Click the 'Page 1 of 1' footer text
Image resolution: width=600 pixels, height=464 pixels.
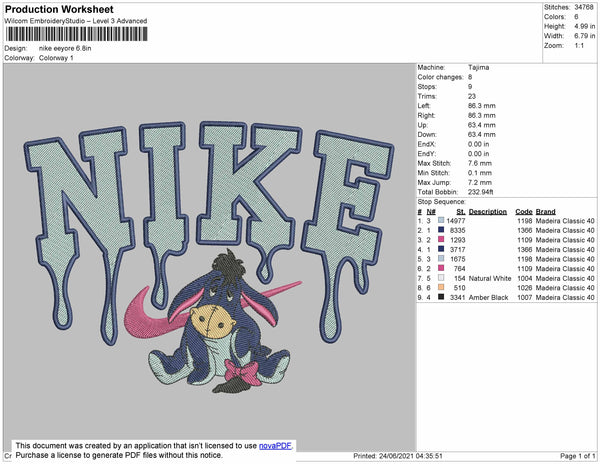click(577, 456)
